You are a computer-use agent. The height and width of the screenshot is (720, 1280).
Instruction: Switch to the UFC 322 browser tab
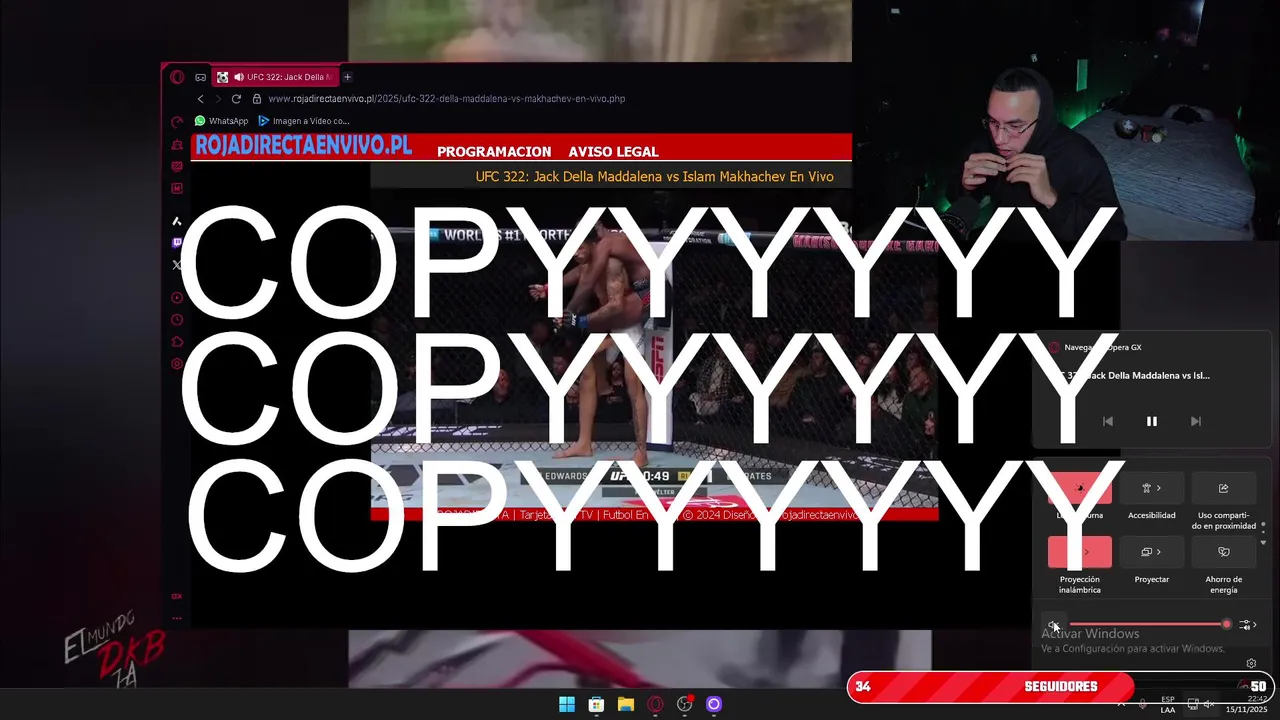[277, 77]
